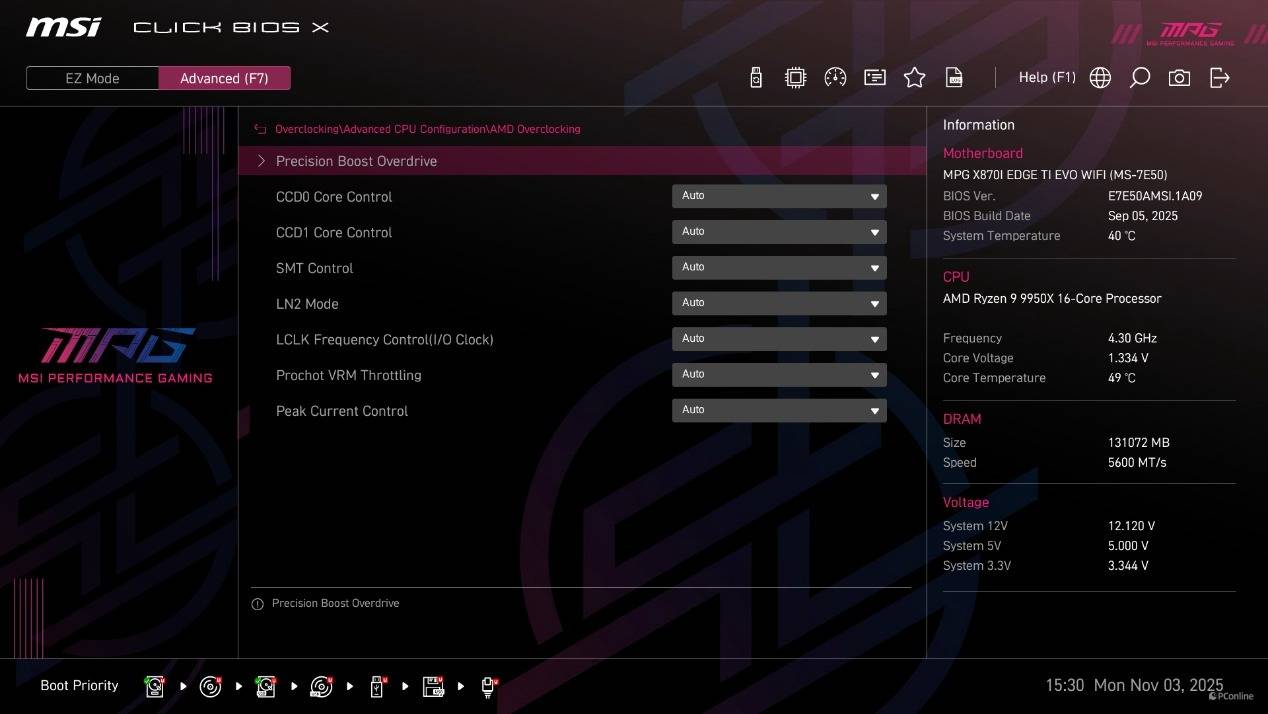Image resolution: width=1268 pixels, height=714 pixels.
Task: Open the SMT Control dropdown
Action: click(779, 267)
